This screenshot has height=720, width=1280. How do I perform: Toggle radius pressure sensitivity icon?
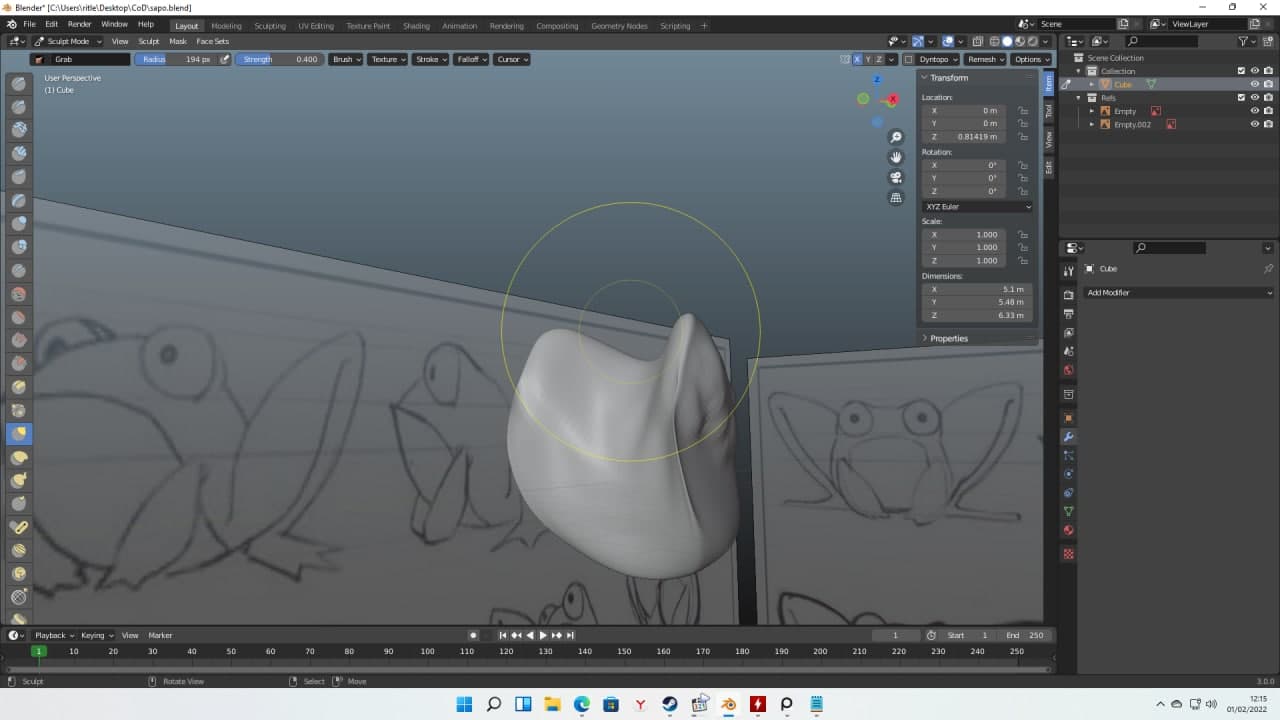(225, 59)
